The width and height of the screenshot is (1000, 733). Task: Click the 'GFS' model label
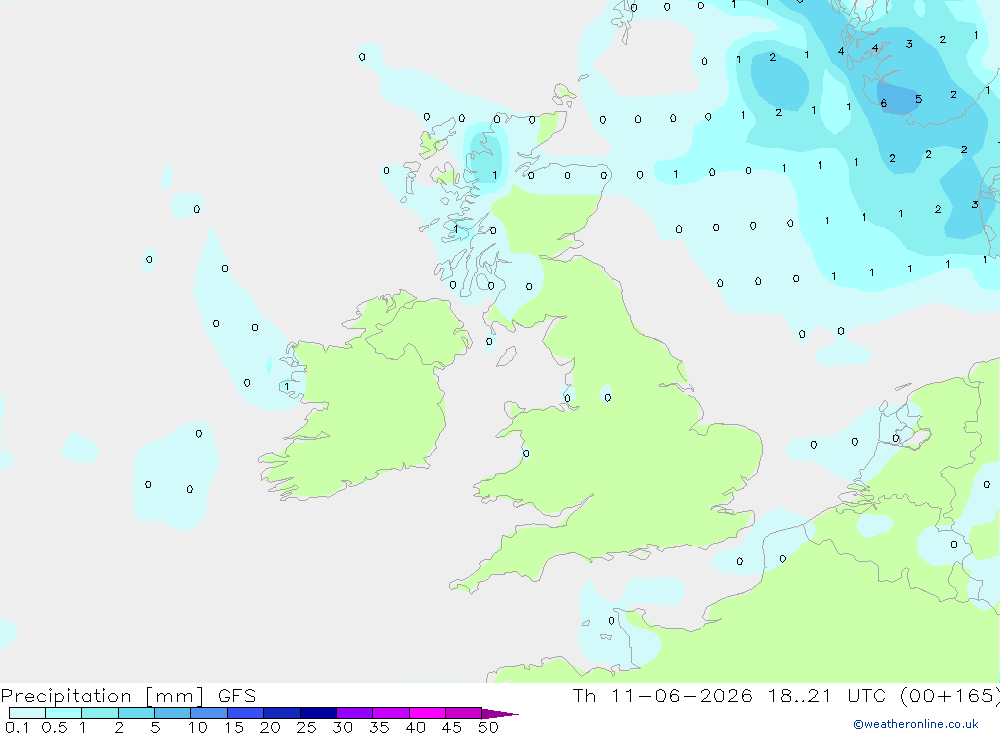click(x=237, y=696)
